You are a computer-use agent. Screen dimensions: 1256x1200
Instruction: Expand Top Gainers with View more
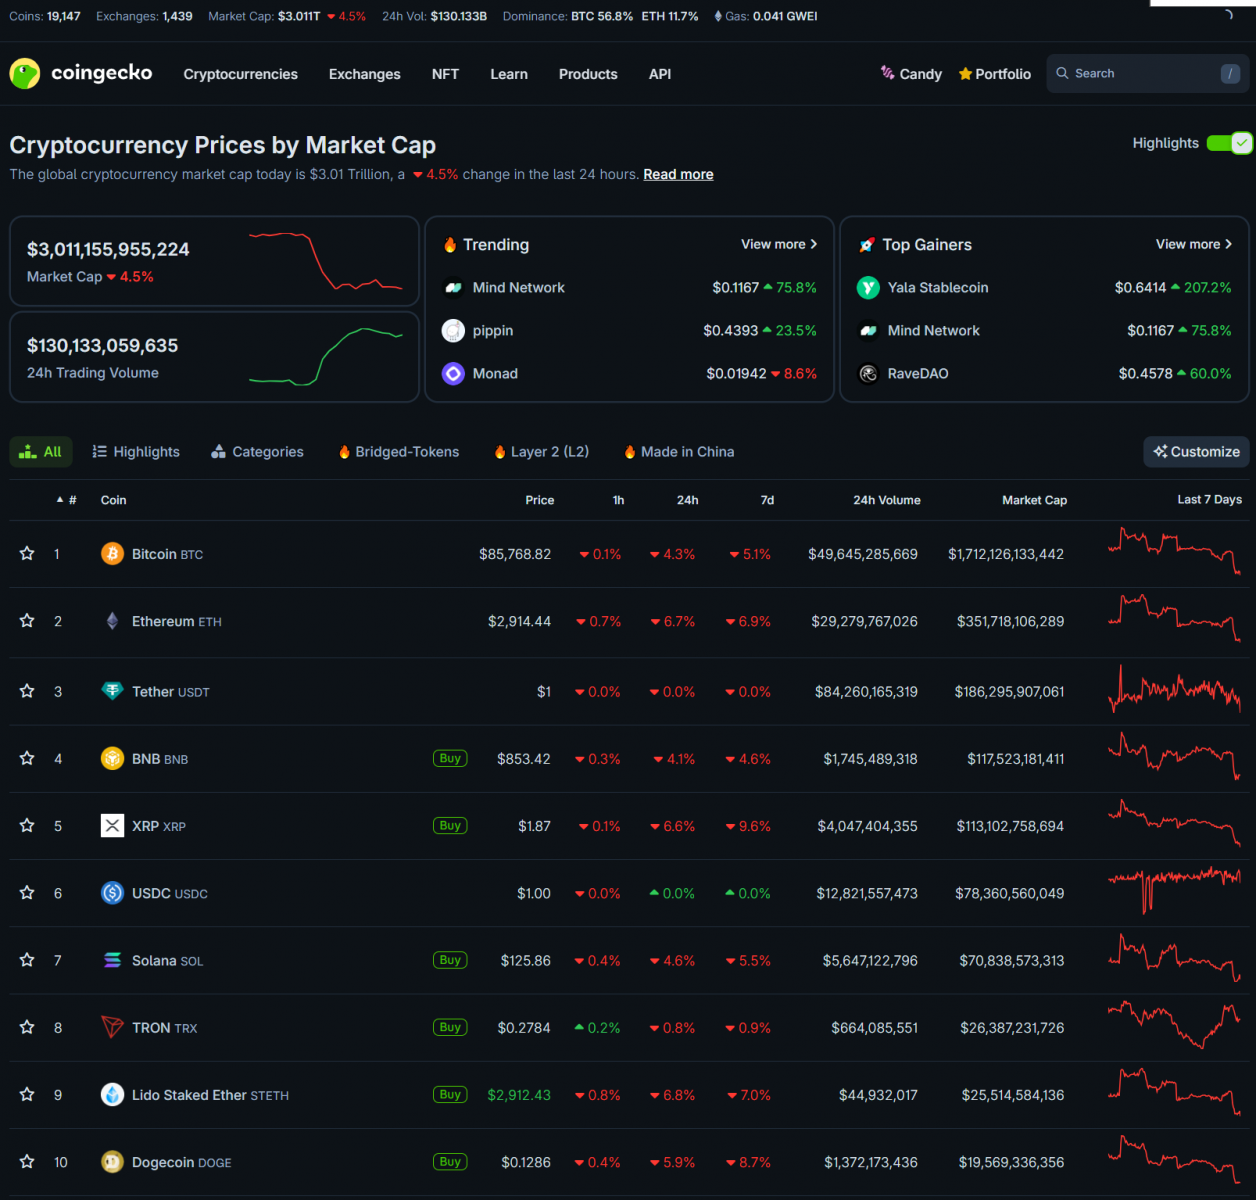point(1193,244)
